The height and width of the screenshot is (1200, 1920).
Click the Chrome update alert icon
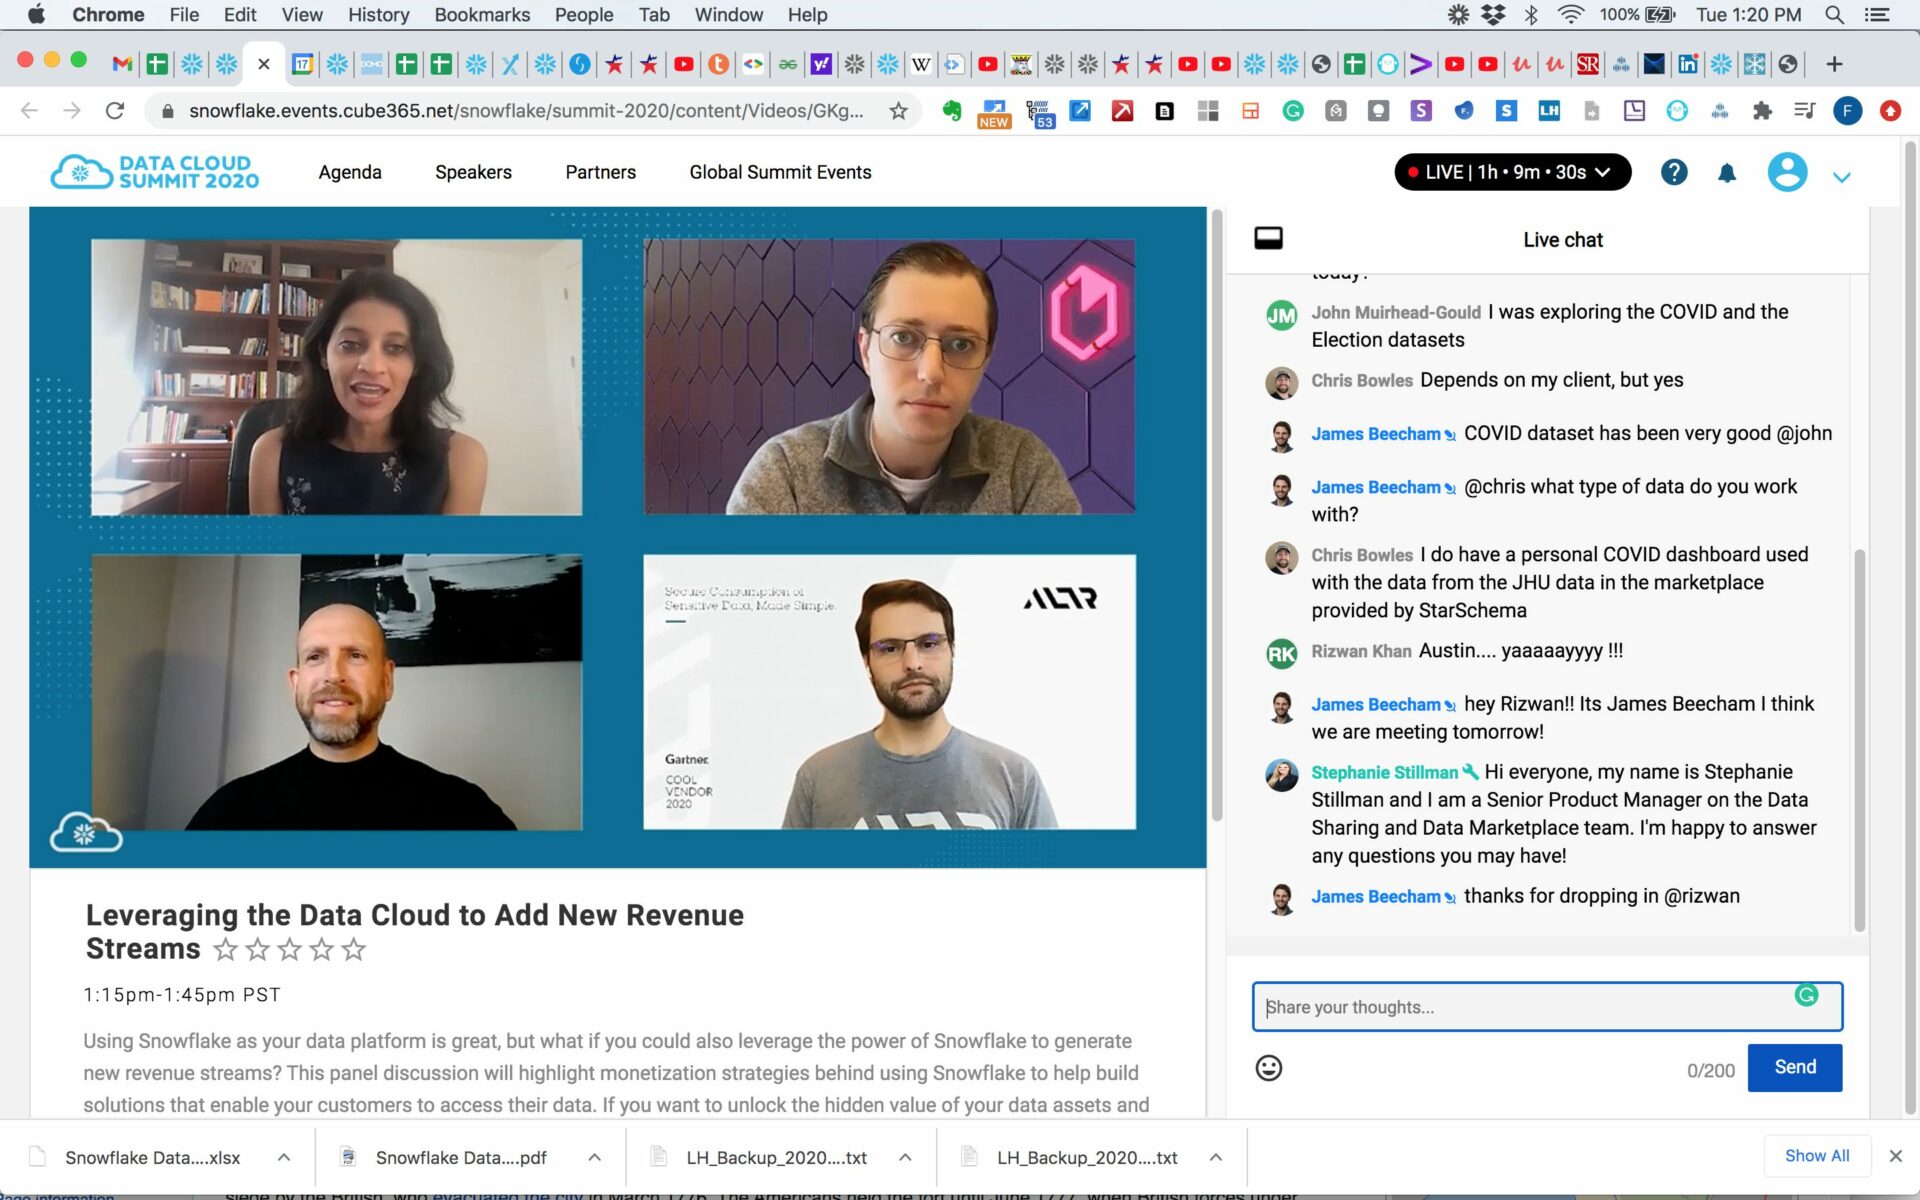(1890, 111)
